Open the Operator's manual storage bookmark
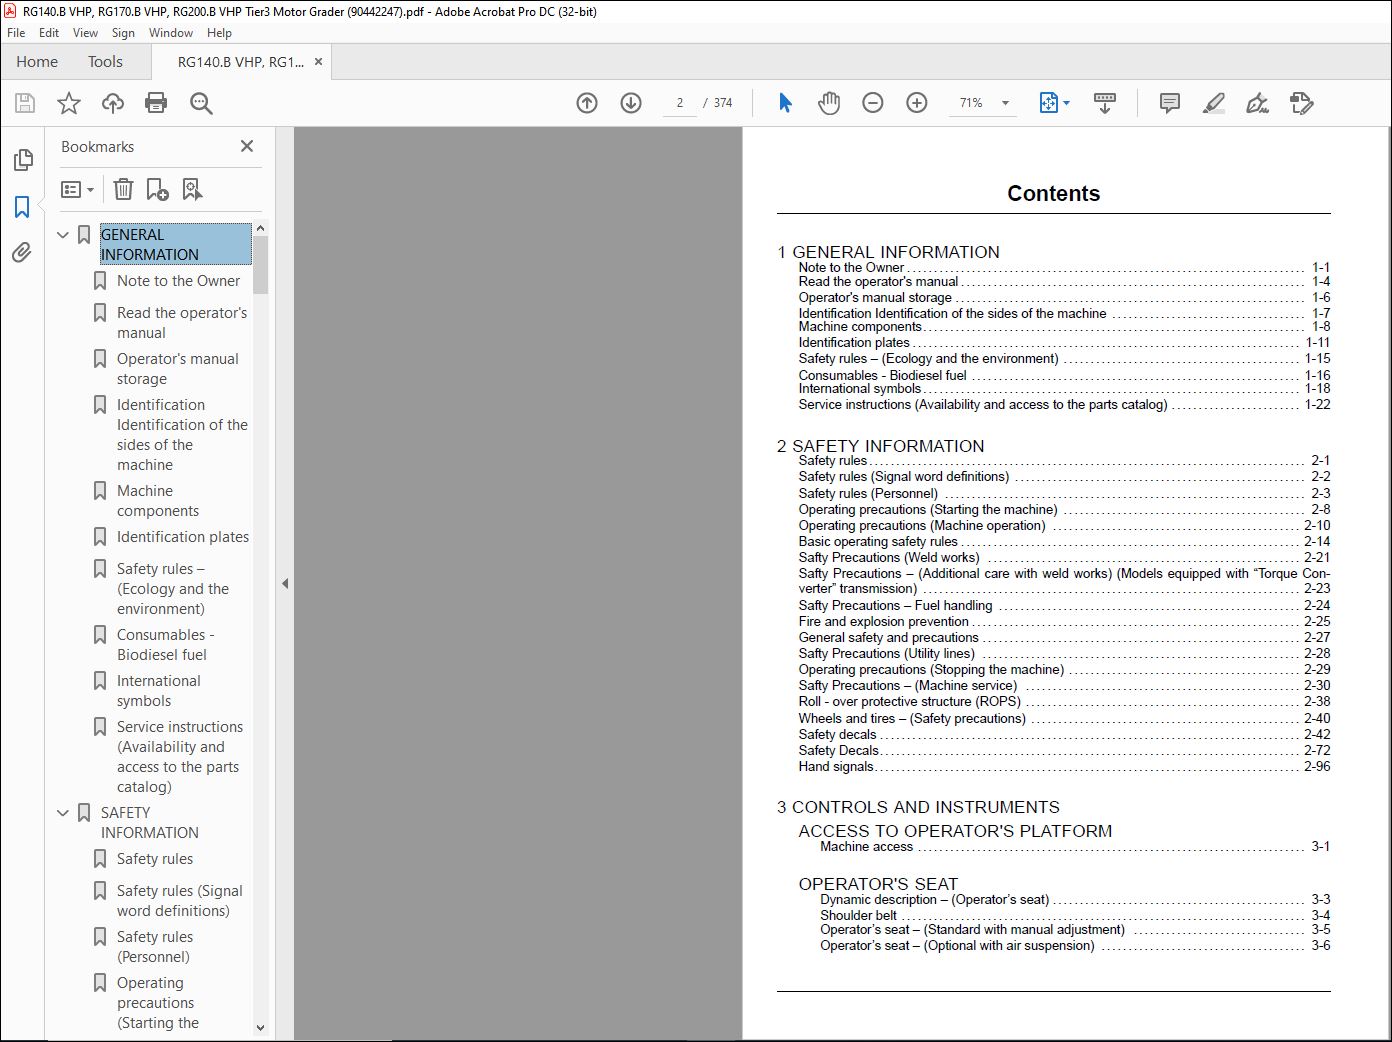Viewport: 1392px width, 1042px height. (x=177, y=369)
